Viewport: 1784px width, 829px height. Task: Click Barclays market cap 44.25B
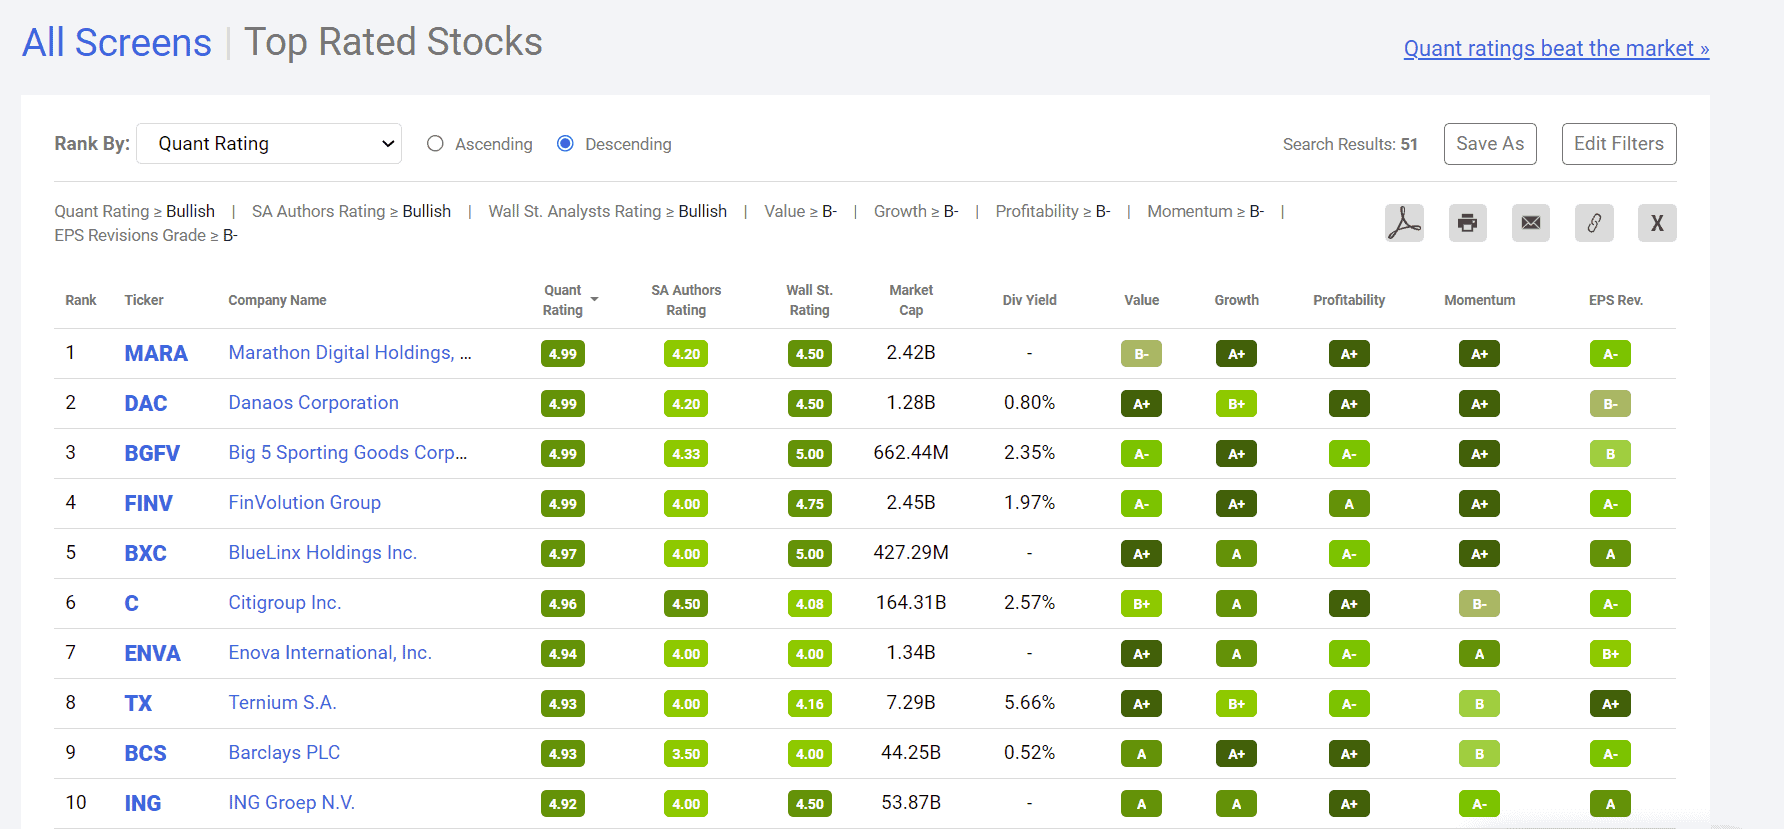point(911,752)
